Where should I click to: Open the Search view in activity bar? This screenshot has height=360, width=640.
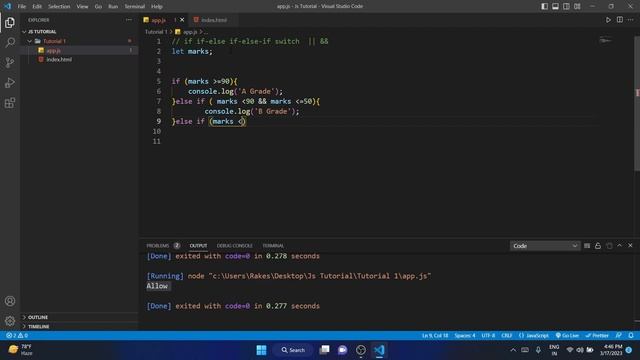click(10, 42)
